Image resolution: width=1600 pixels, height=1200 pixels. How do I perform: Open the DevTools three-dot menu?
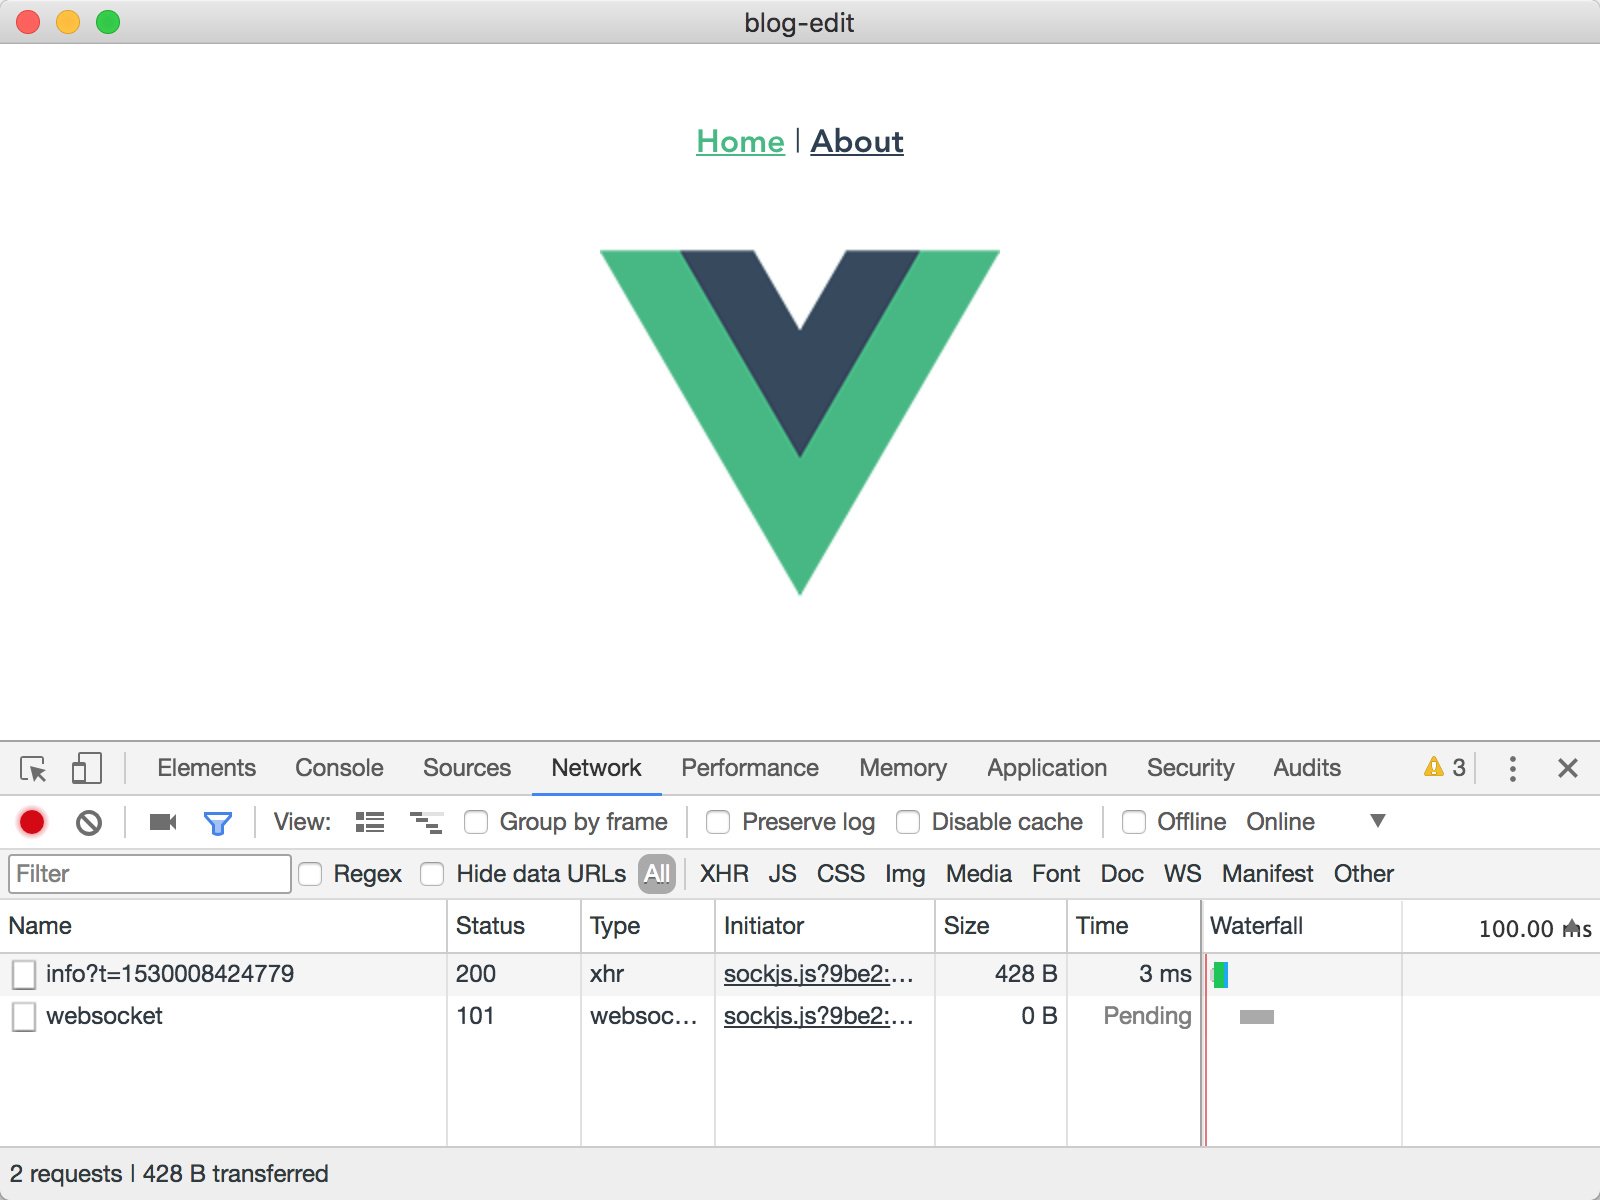click(1513, 768)
